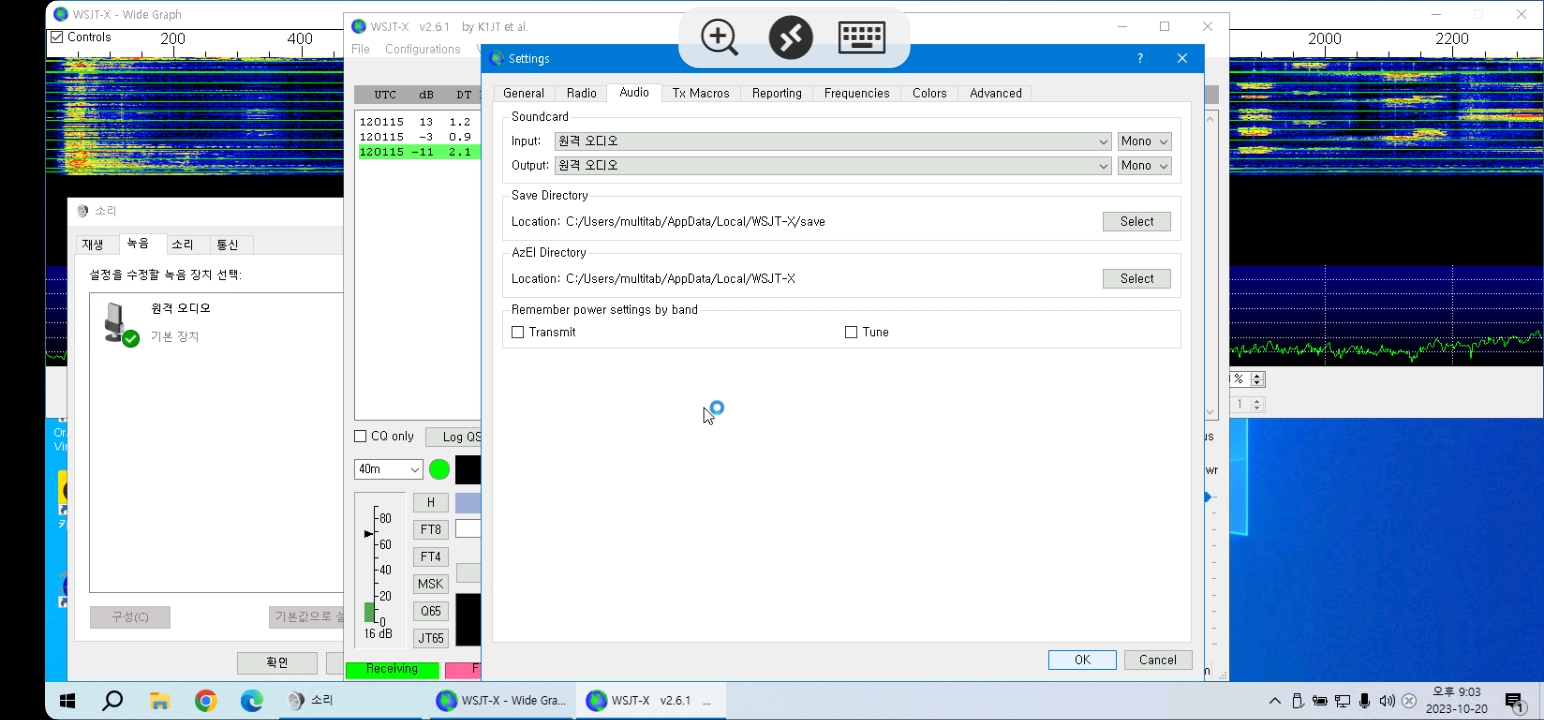Switch to 재생 tab in sound window
Viewport: 1544px width, 720px height.
point(92,244)
